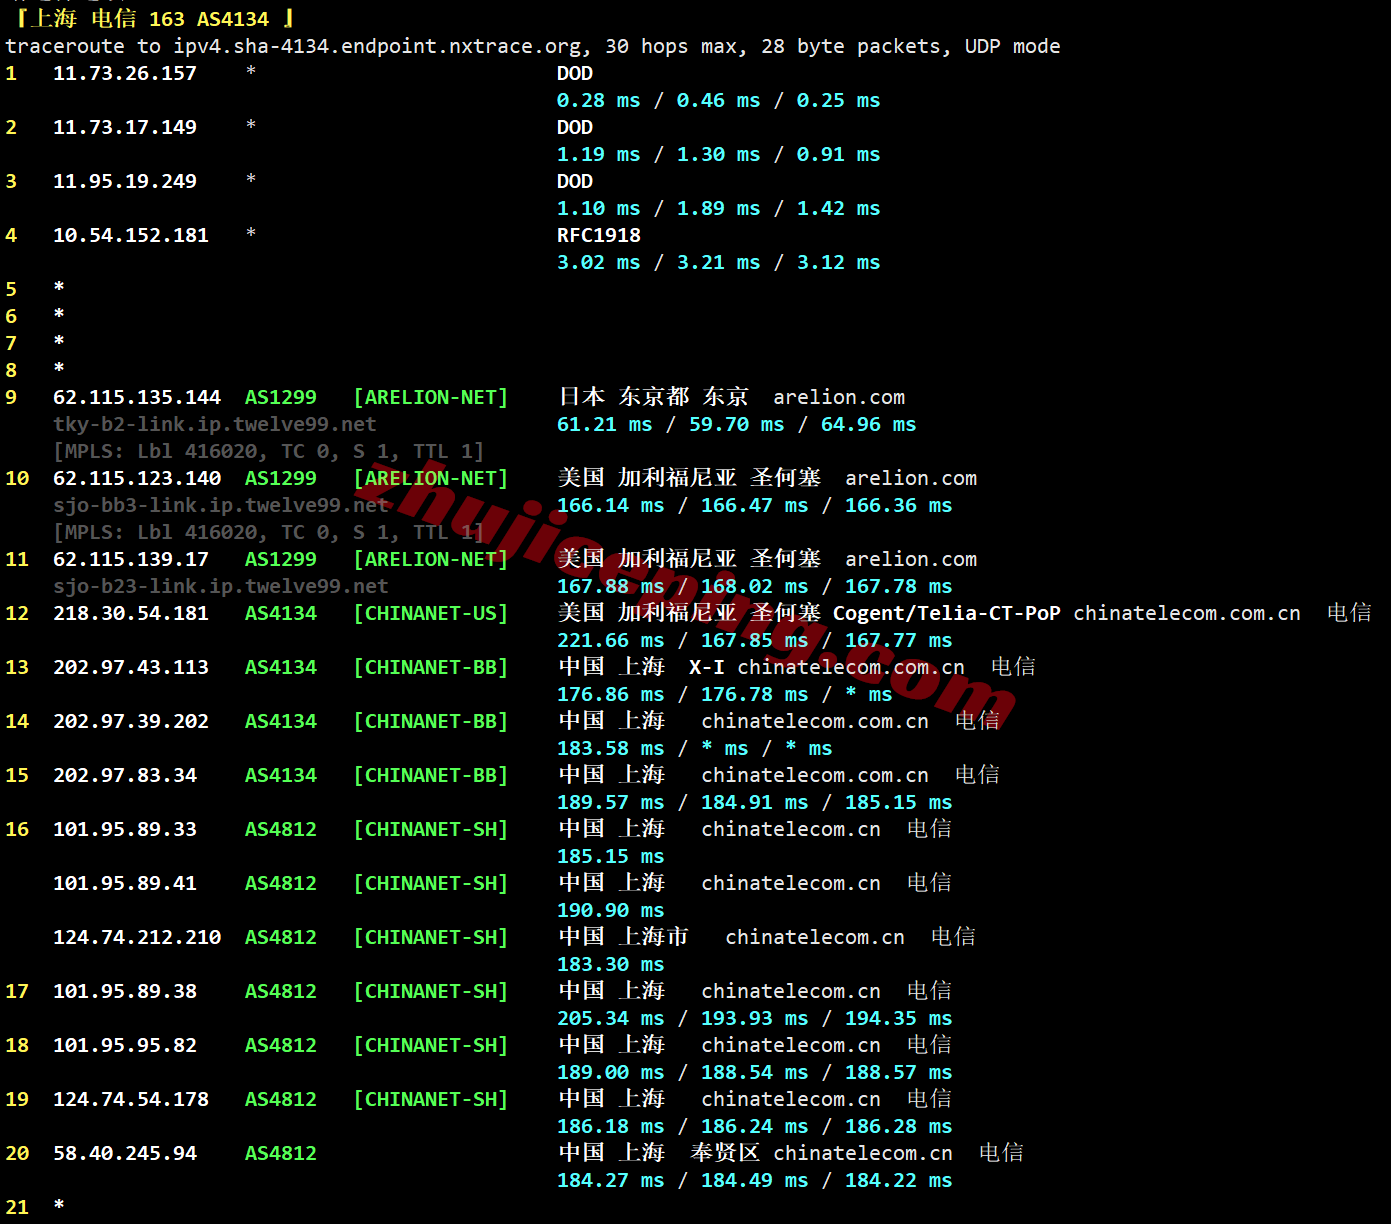Click the AS4812 label on hop 20

281,1153
